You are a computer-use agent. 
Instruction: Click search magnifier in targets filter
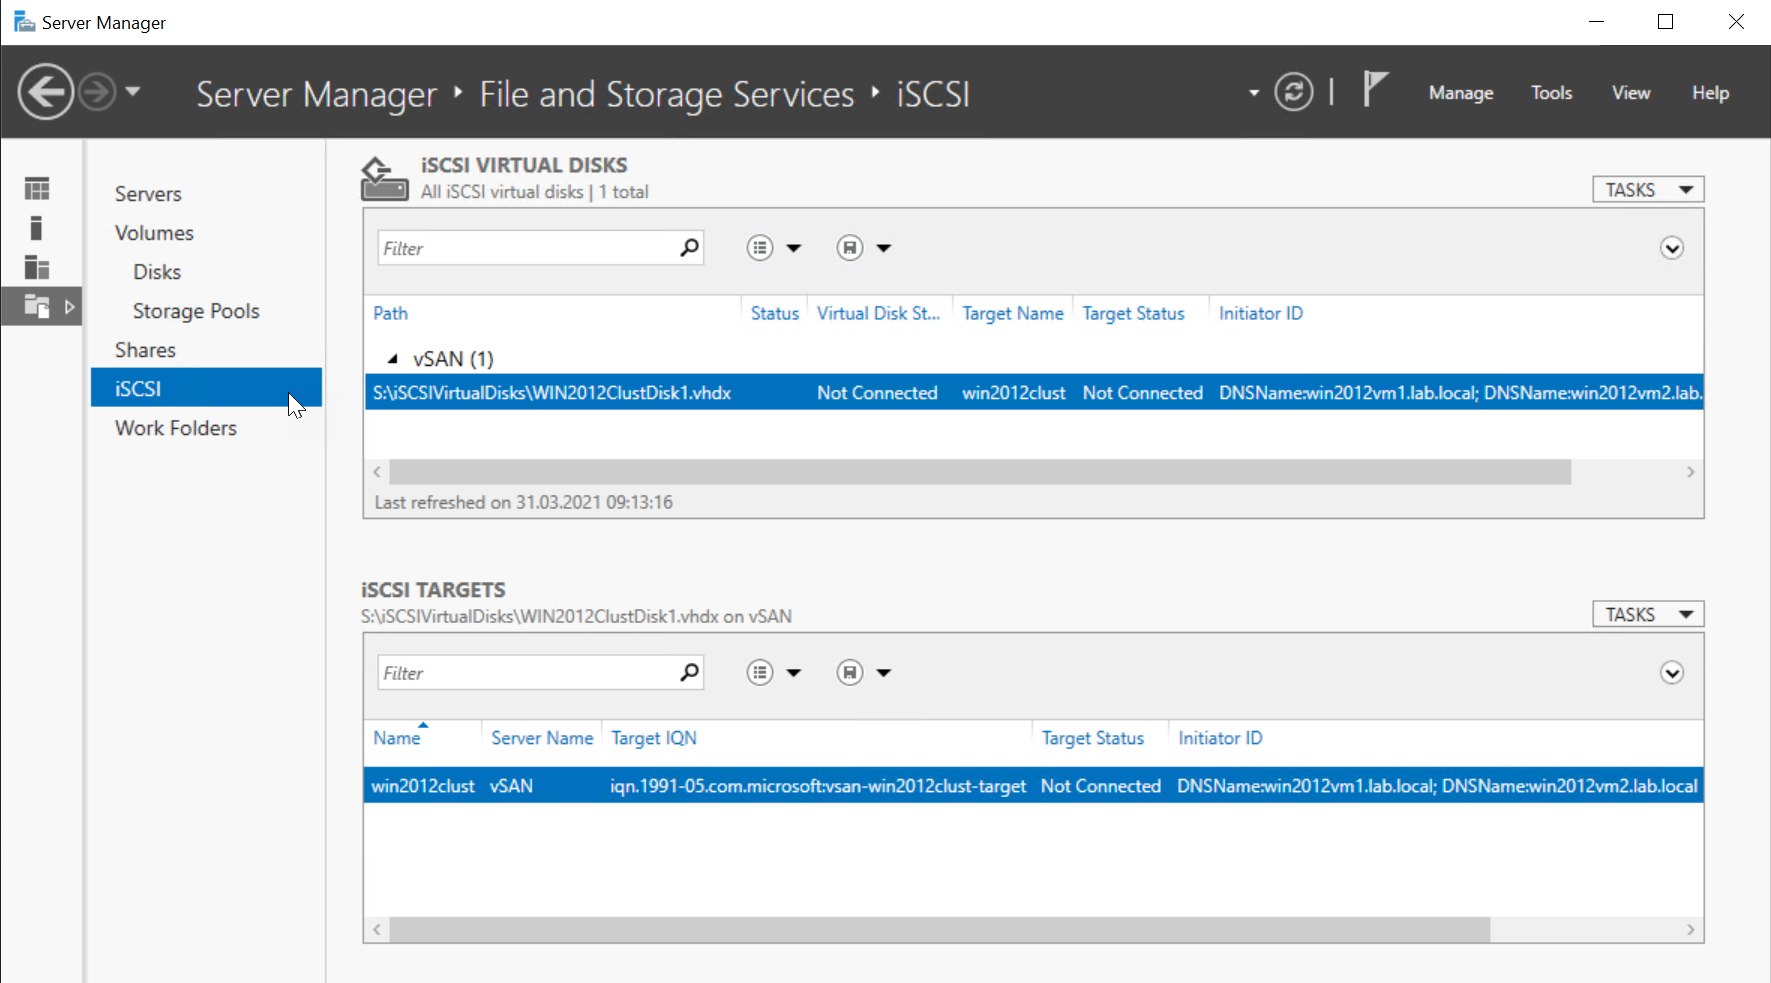pyautogui.click(x=689, y=672)
